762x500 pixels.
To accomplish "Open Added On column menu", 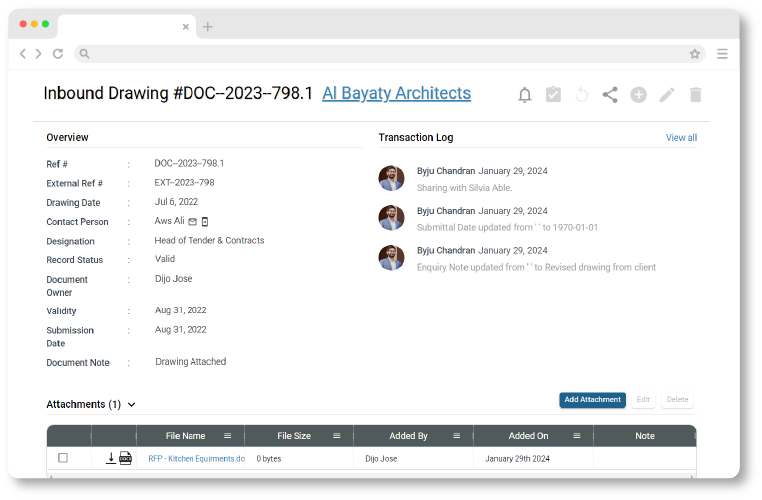I will point(577,436).
